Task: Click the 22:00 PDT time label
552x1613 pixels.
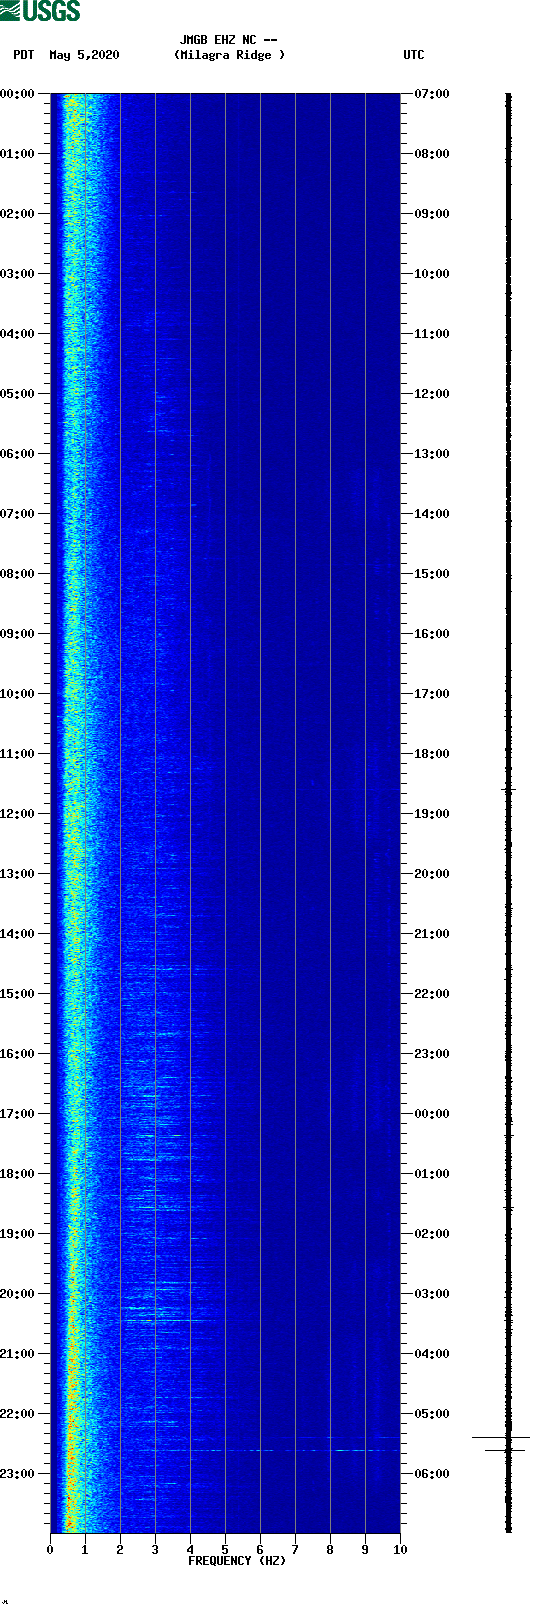Action: 18,1414
